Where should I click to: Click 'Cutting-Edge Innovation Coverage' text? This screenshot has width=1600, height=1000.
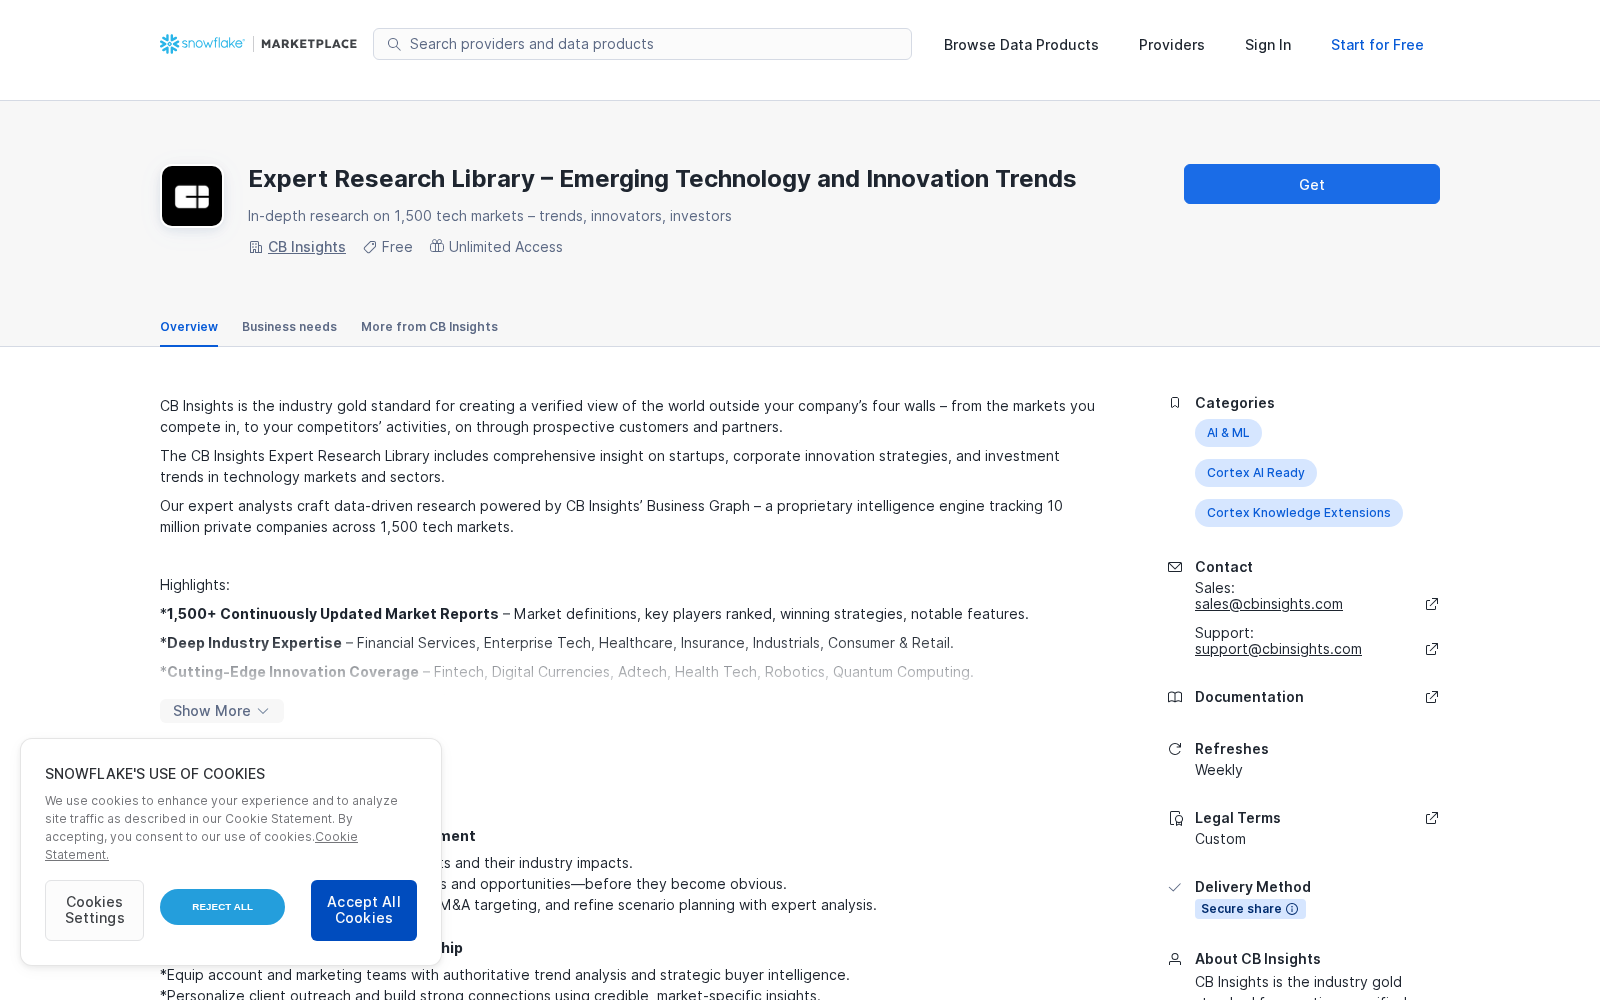click(293, 672)
